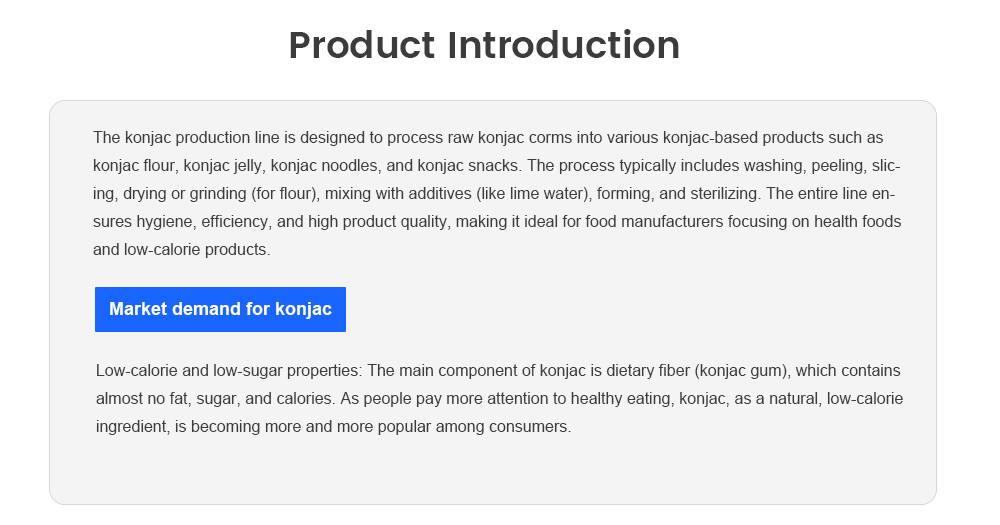The height and width of the screenshot is (525, 1000).
Task: Click the word Introduction in the title
Action: pyautogui.click(x=564, y=45)
